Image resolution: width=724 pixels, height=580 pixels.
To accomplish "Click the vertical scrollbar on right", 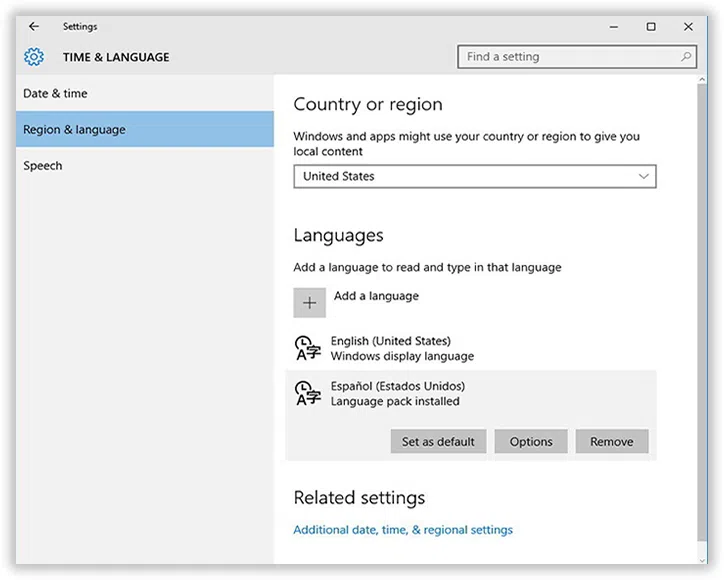I will 700,300.
